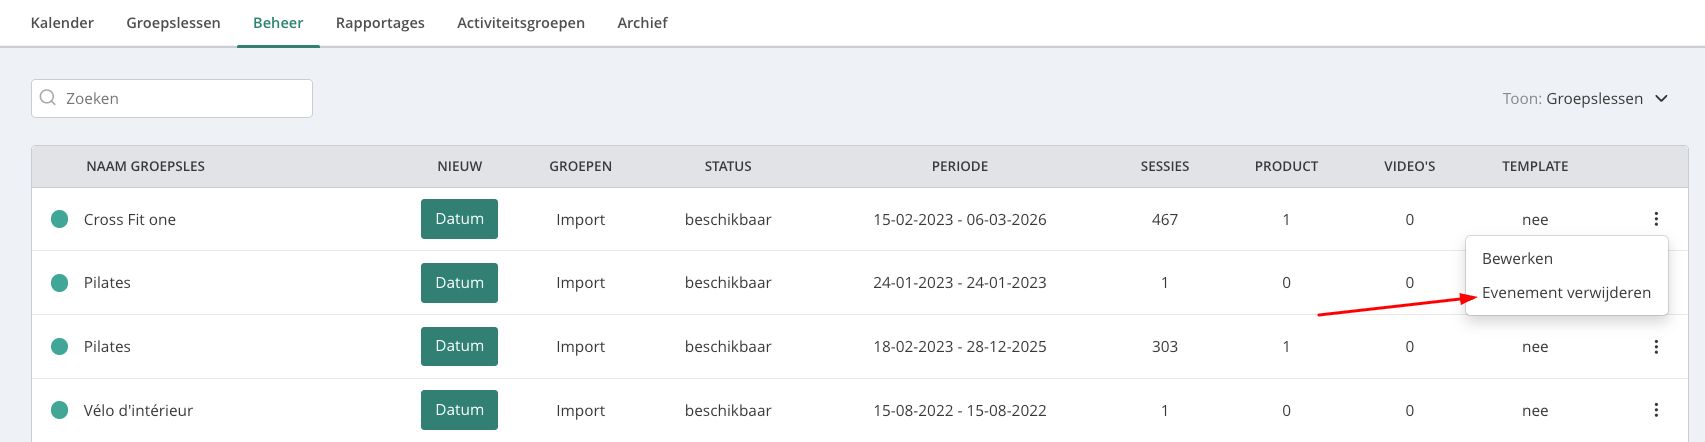
Task: Click the NAAM GROEPSLES column header
Action: click(145, 166)
